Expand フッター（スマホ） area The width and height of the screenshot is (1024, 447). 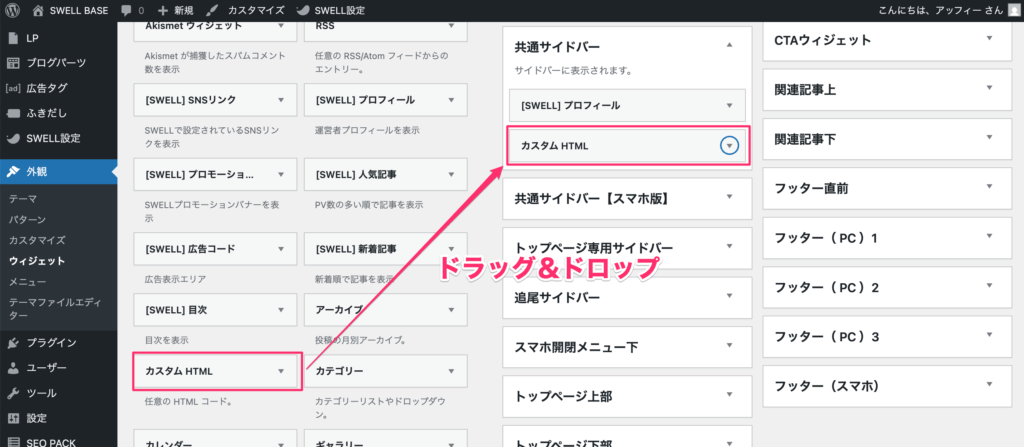989,384
